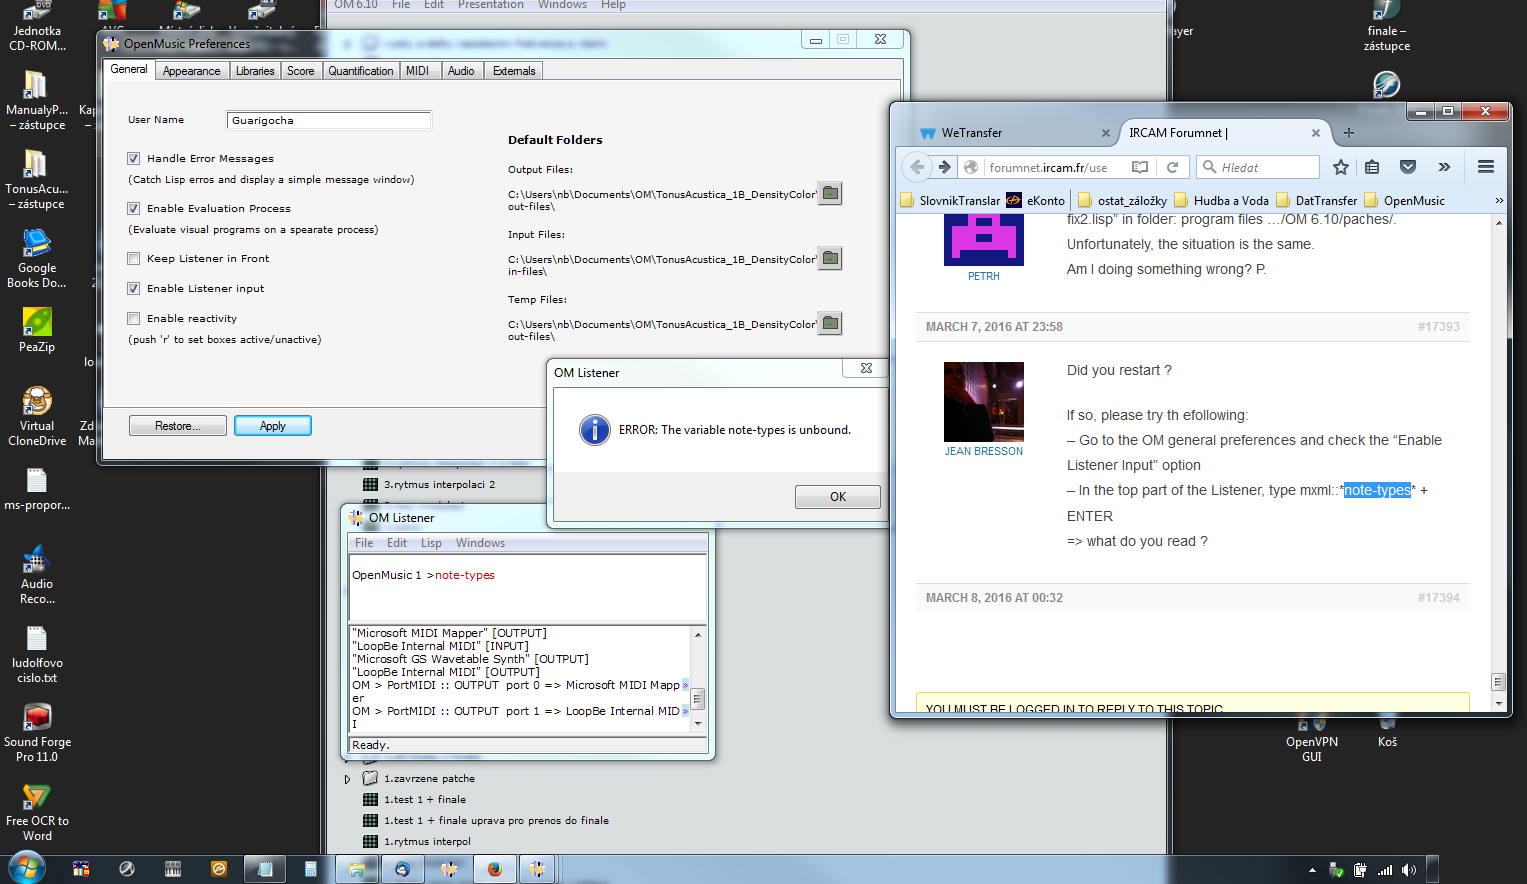The height and width of the screenshot is (884, 1527).
Task: Reload the forumnet page
Action: click(1172, 167)
